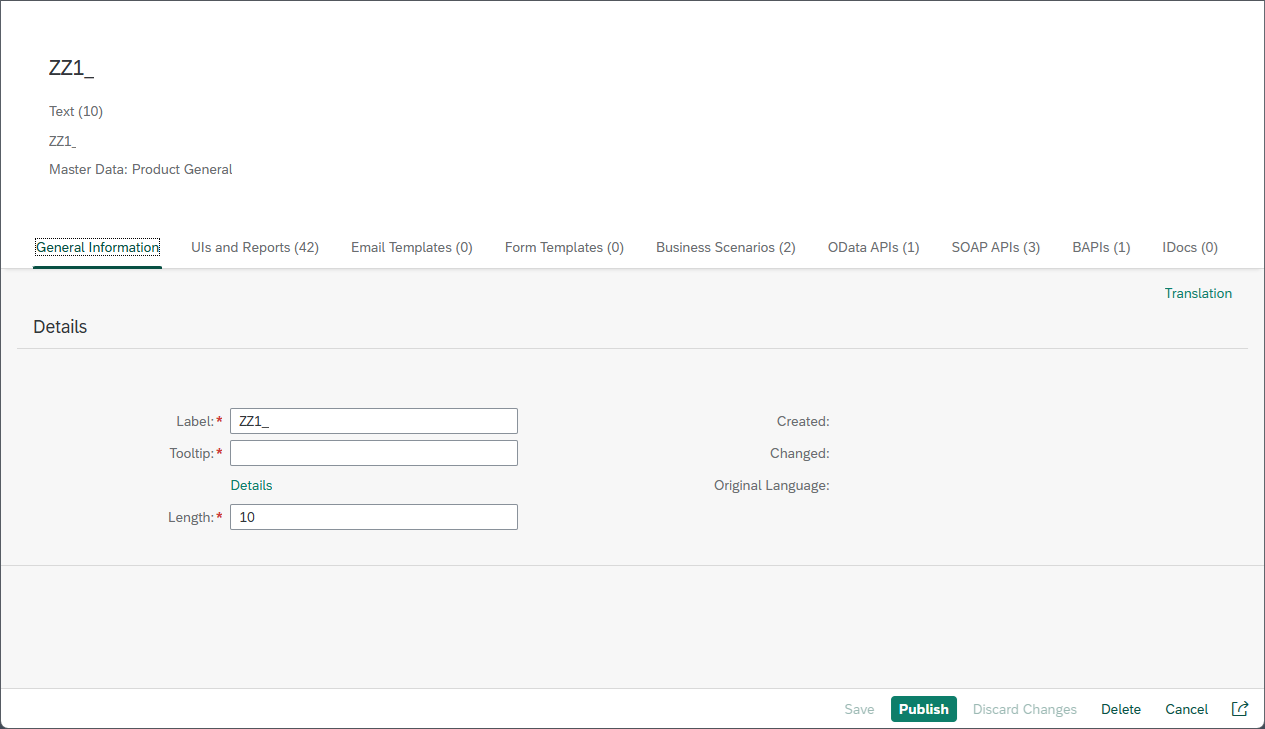Viewport: 1265px width, 729px height.
Task: Click the Save button
Action: (859, 709)
